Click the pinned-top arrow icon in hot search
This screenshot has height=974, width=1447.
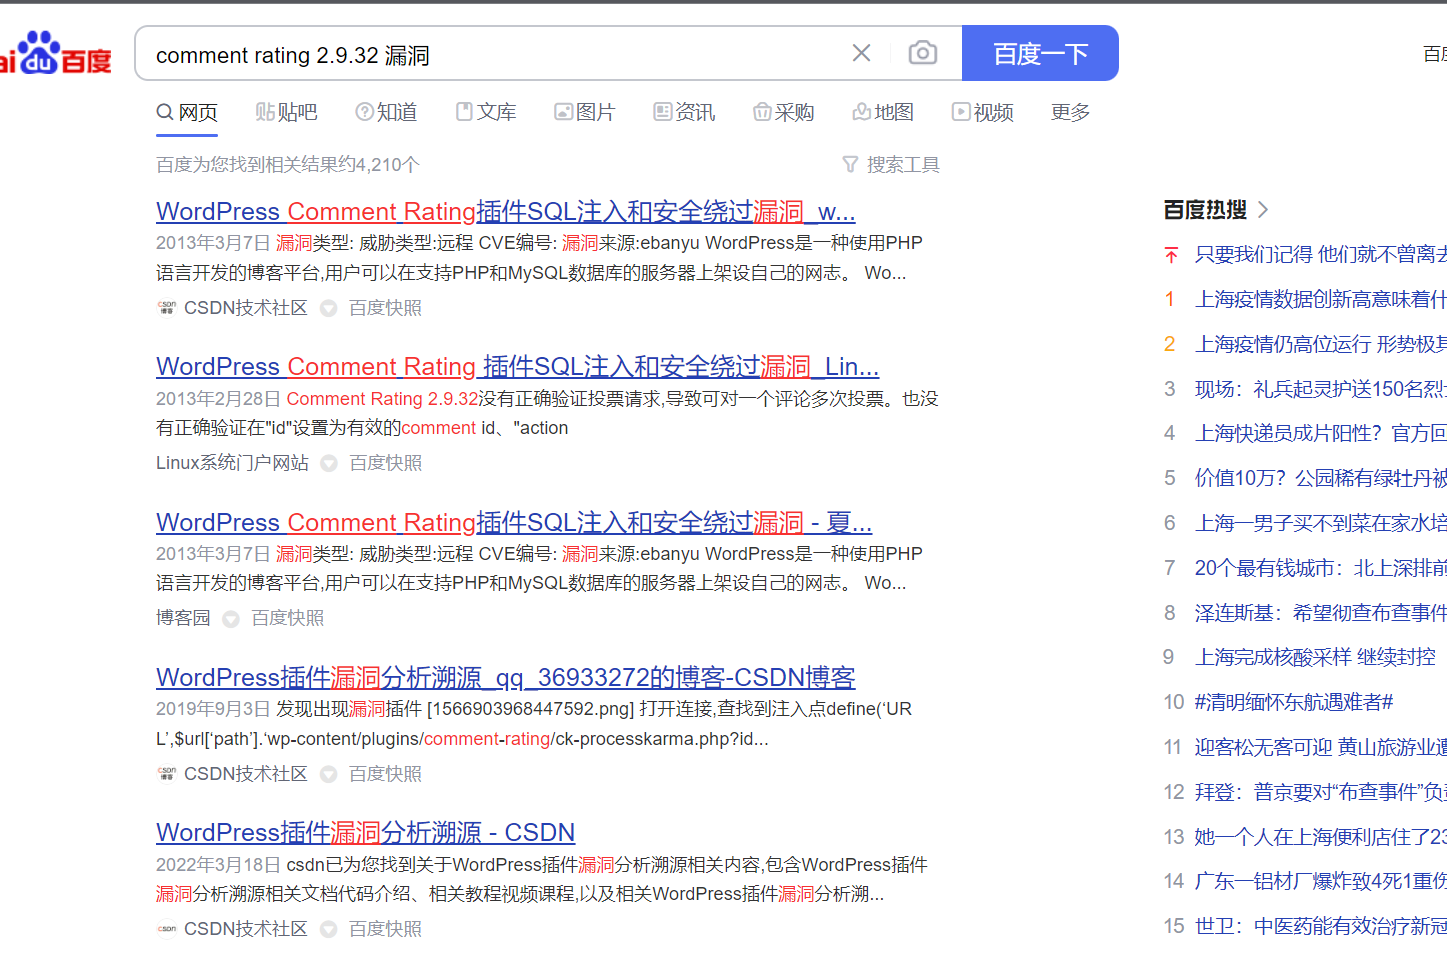point(1171,255)
